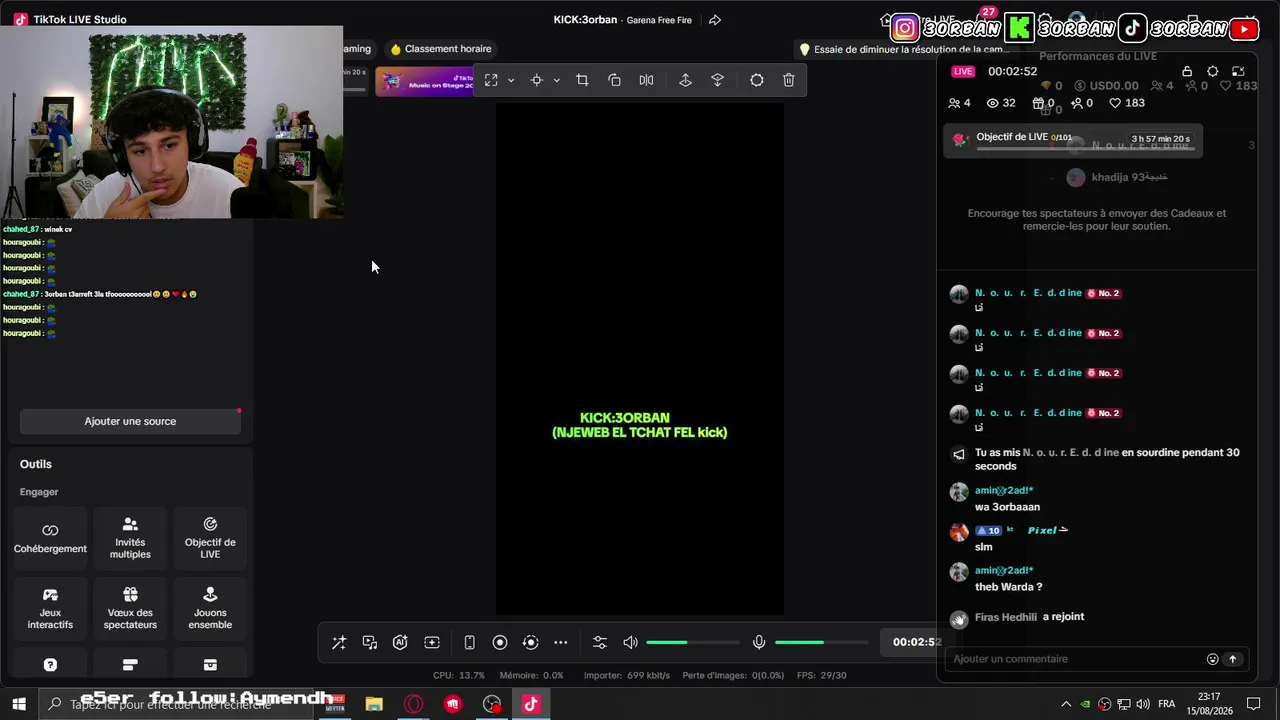The width and height of the screenshot is (1280, 720).
Task: Move the source layer up
Action: (x=685, y=80)
